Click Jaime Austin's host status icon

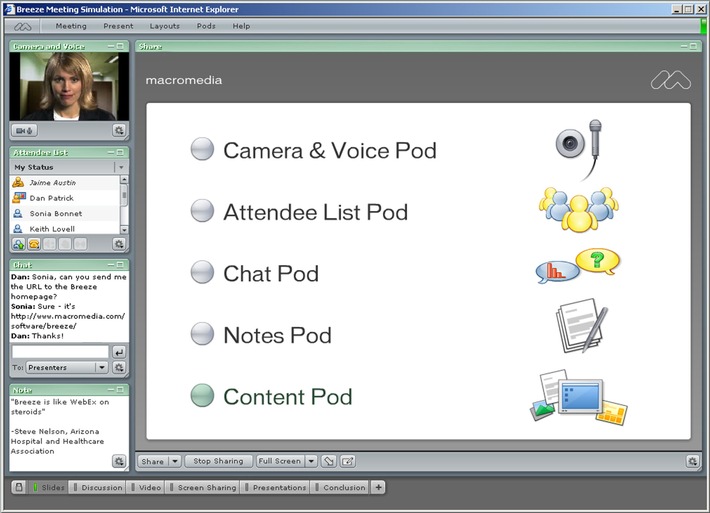point(18,182)
